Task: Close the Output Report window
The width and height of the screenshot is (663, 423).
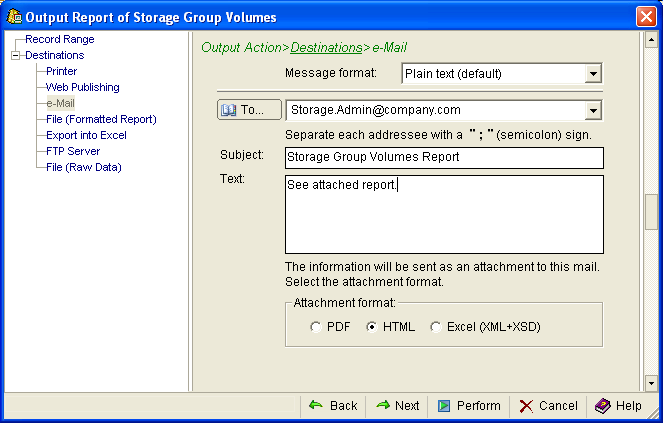Action: point(646,17)
